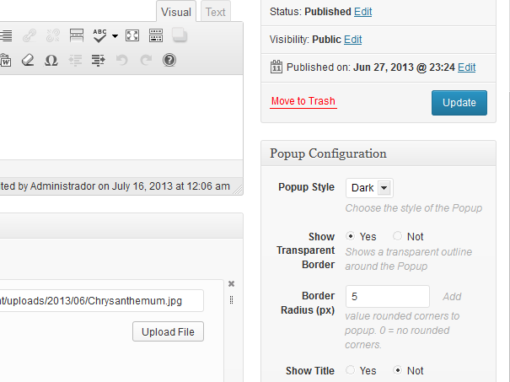
Task: Click the insert link chain icon
Action: point(29,35)
